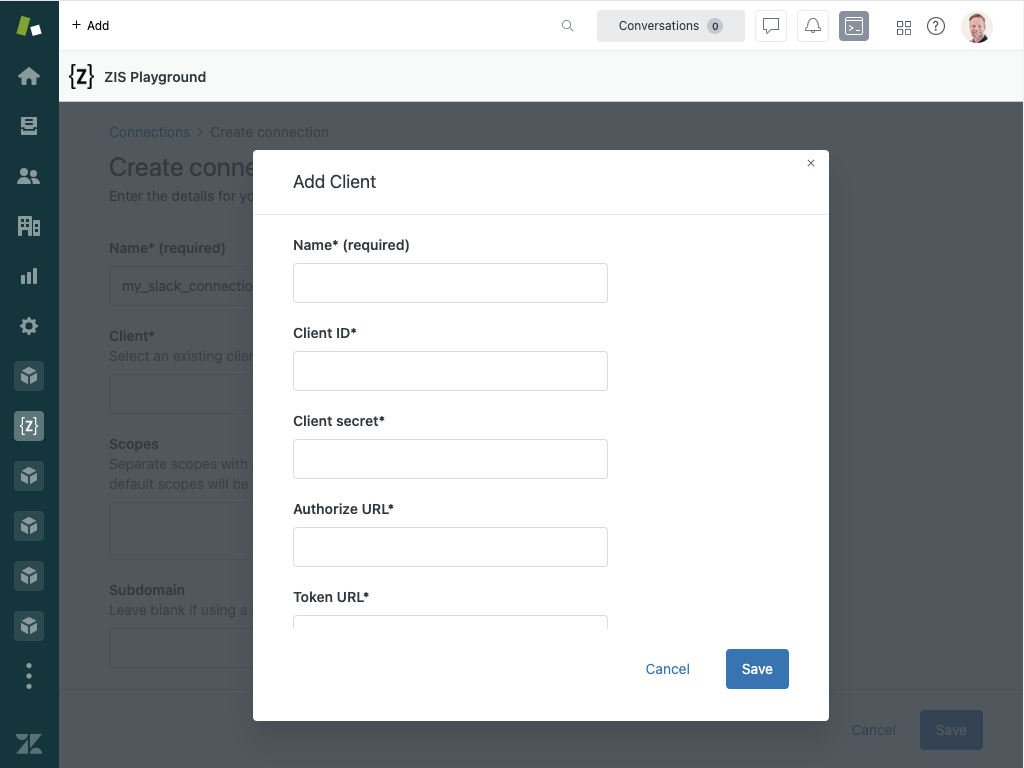This screenshot has width=1024, height=768.
Task: Select the ZIS Playground sidebar icon
Action: 29,426
